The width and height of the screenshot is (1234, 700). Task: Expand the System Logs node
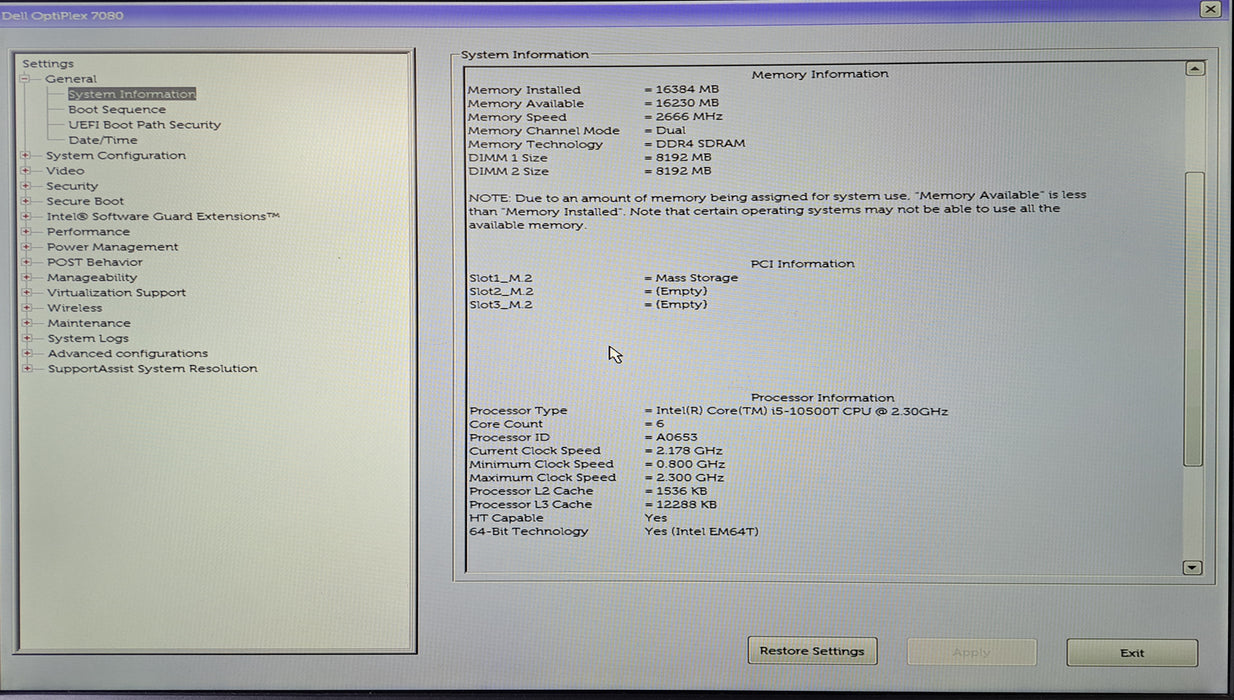pyautogui.click(x=26, y=338)
